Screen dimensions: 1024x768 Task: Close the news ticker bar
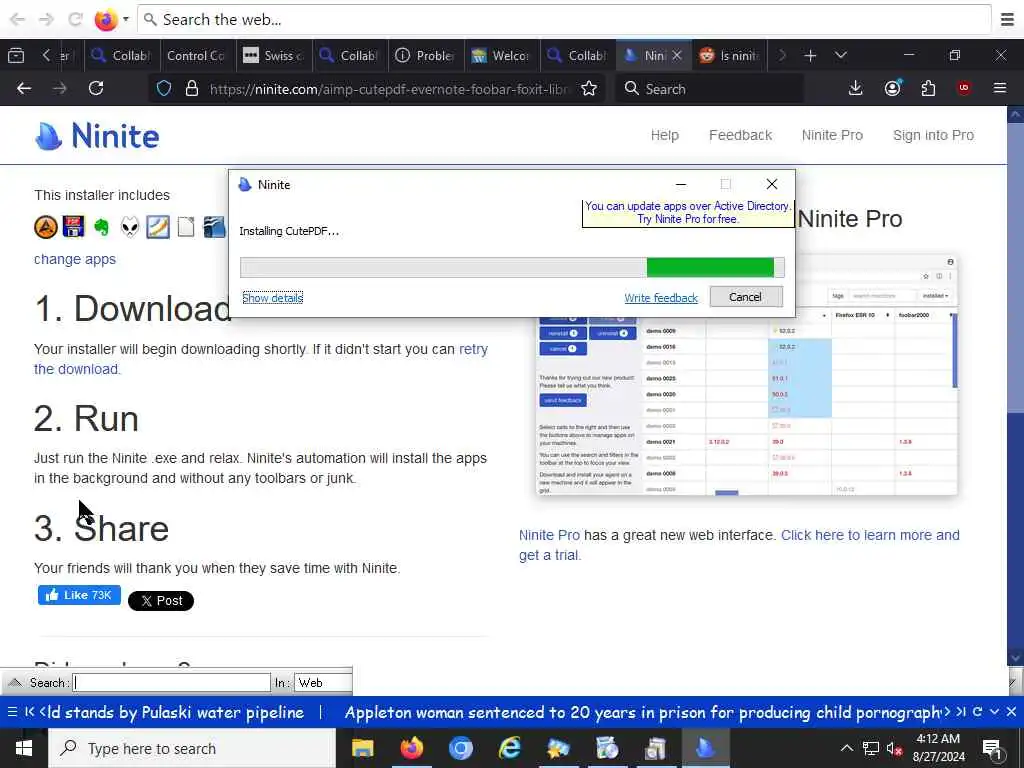tap(1011, 712)
